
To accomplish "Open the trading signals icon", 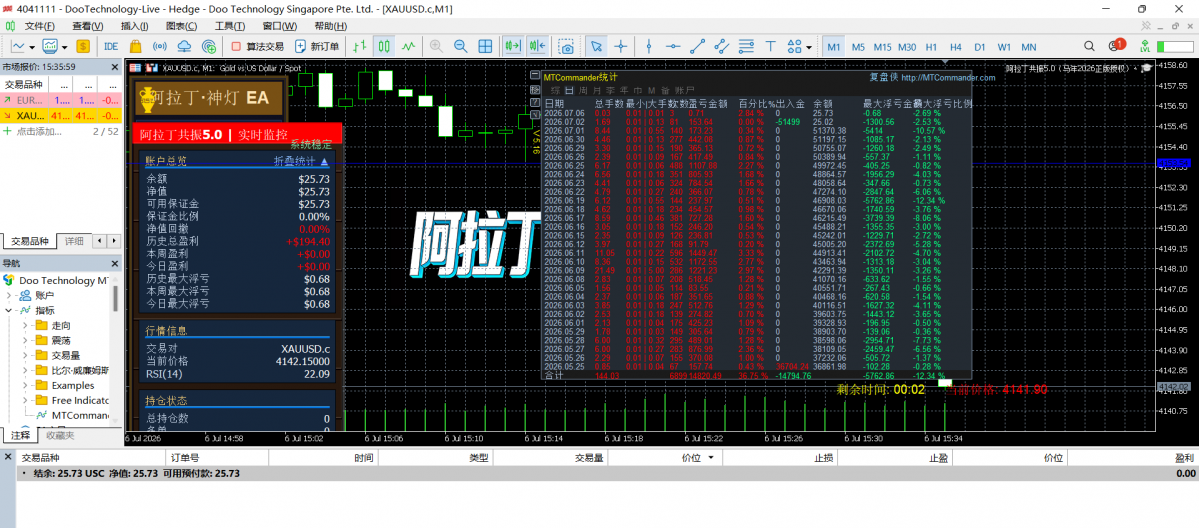I will (x=160, y=46).
